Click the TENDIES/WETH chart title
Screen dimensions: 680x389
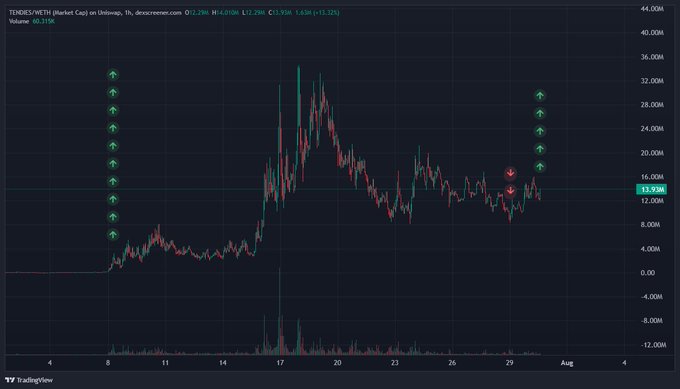(95, 13)
